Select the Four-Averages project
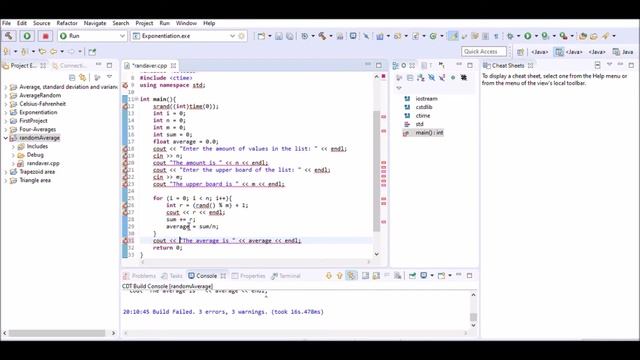 [38, 129]
